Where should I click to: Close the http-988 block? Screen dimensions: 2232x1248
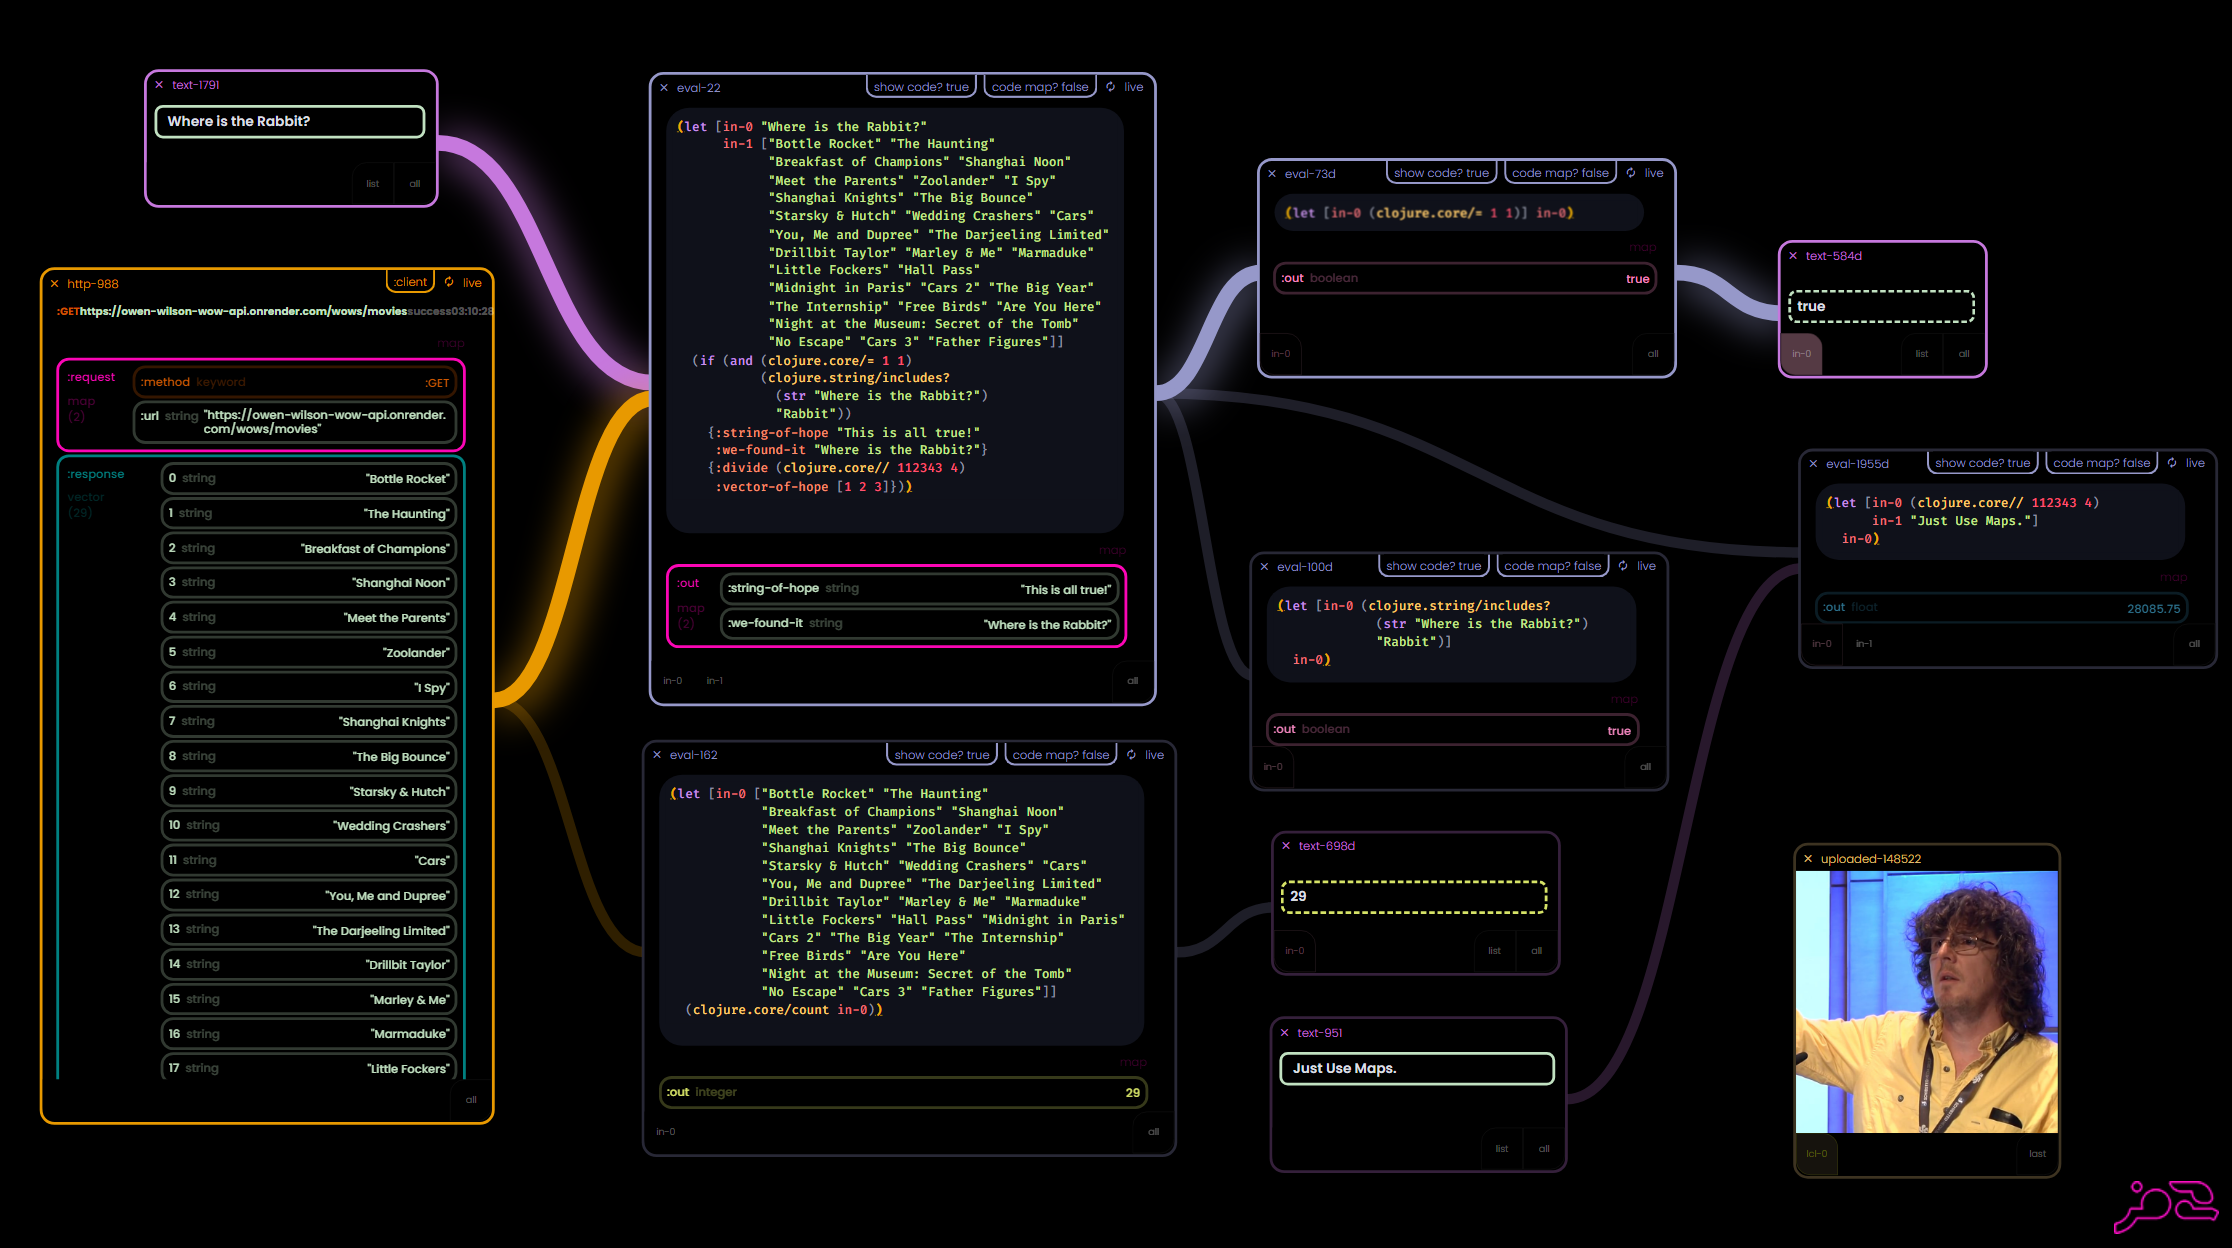[55, 284]
